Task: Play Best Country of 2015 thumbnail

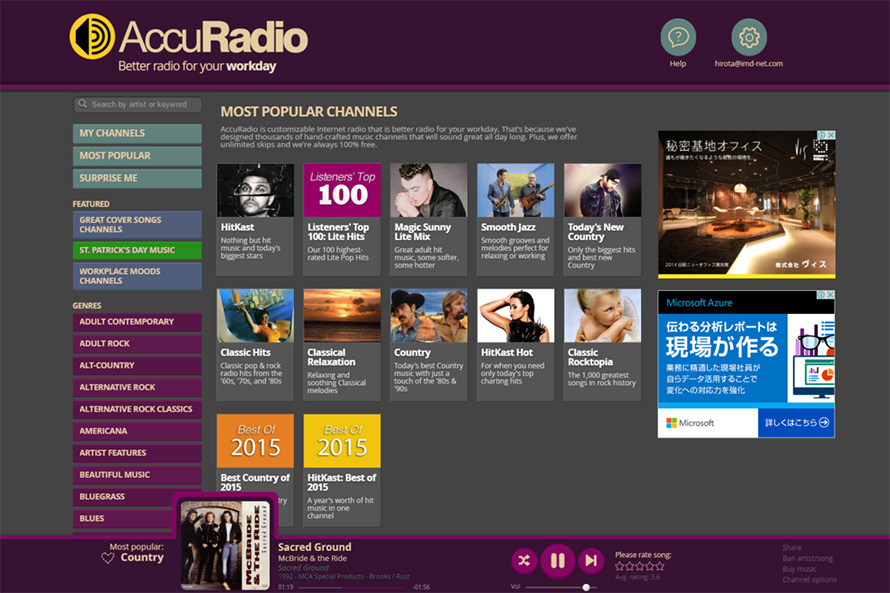Action: [255, 441]
